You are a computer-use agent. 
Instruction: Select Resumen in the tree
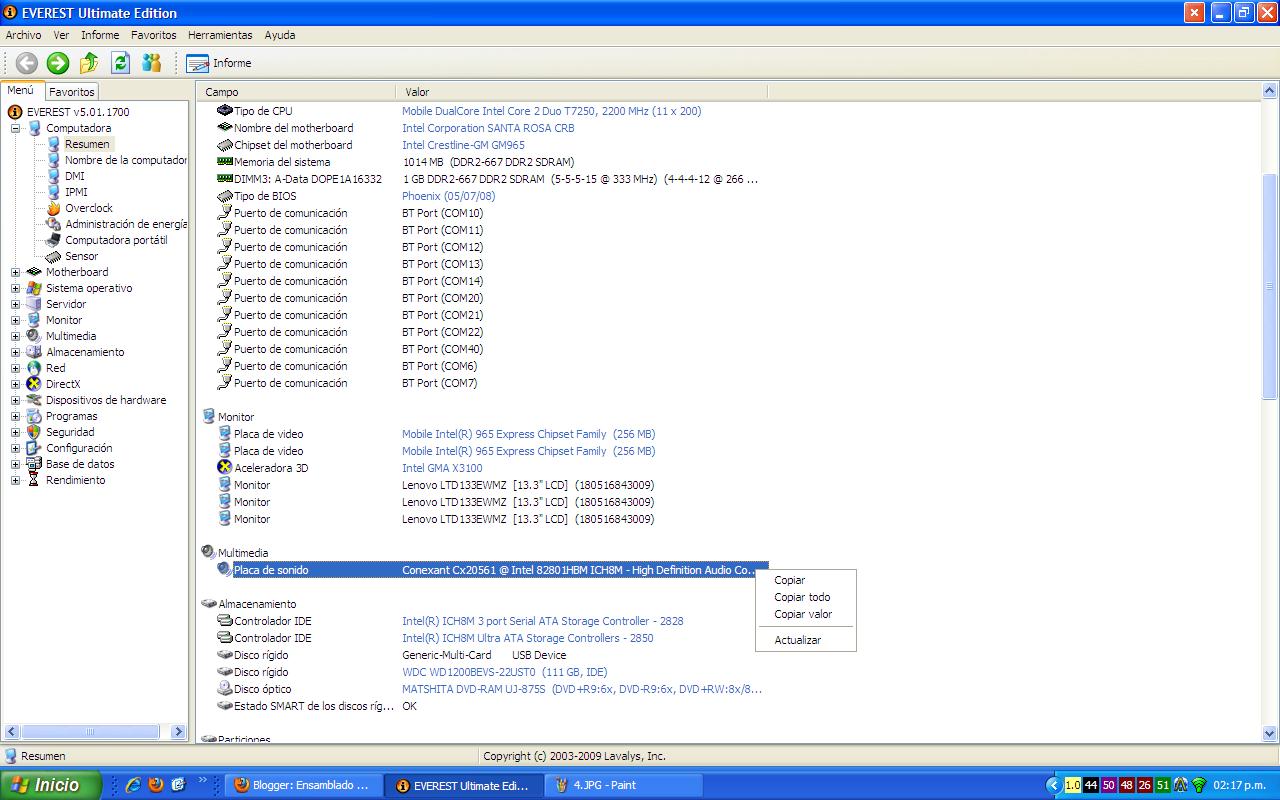[87, 144]
